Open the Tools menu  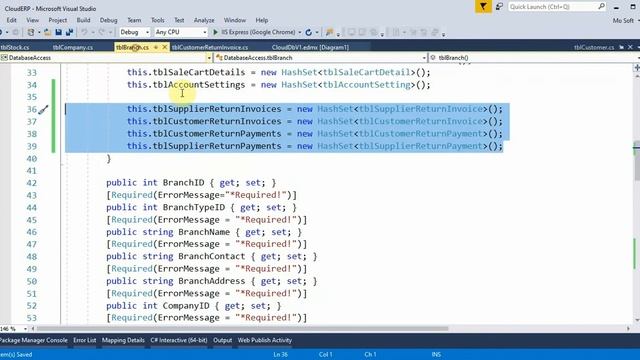158,20
